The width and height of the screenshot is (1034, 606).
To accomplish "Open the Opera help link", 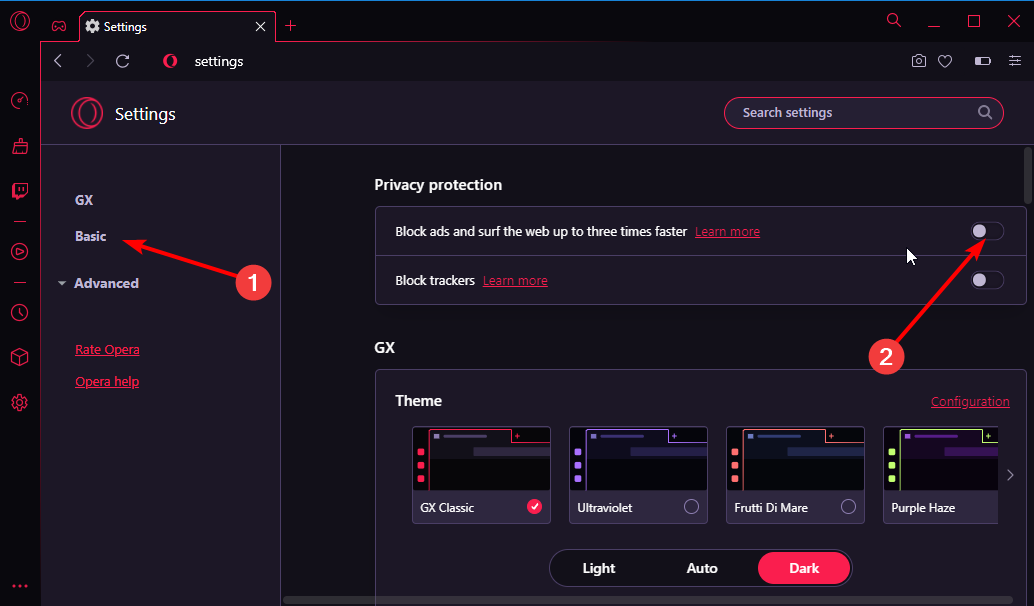I will (107, 381).
